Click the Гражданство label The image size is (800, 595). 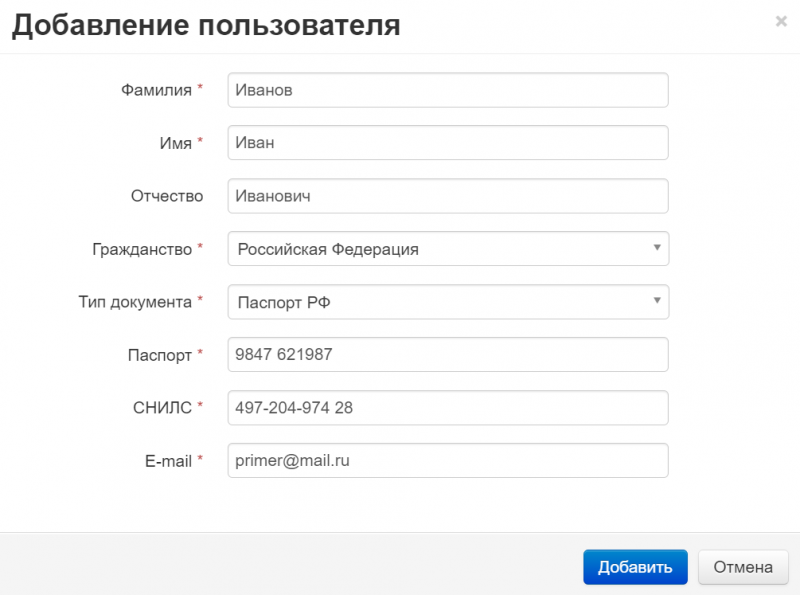(x=142, y=249)
